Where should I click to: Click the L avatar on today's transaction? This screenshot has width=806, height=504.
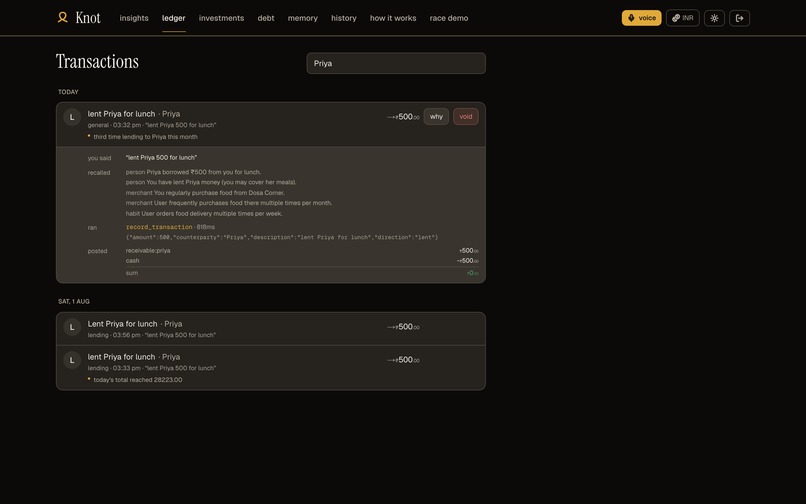(x=72, y=117)
